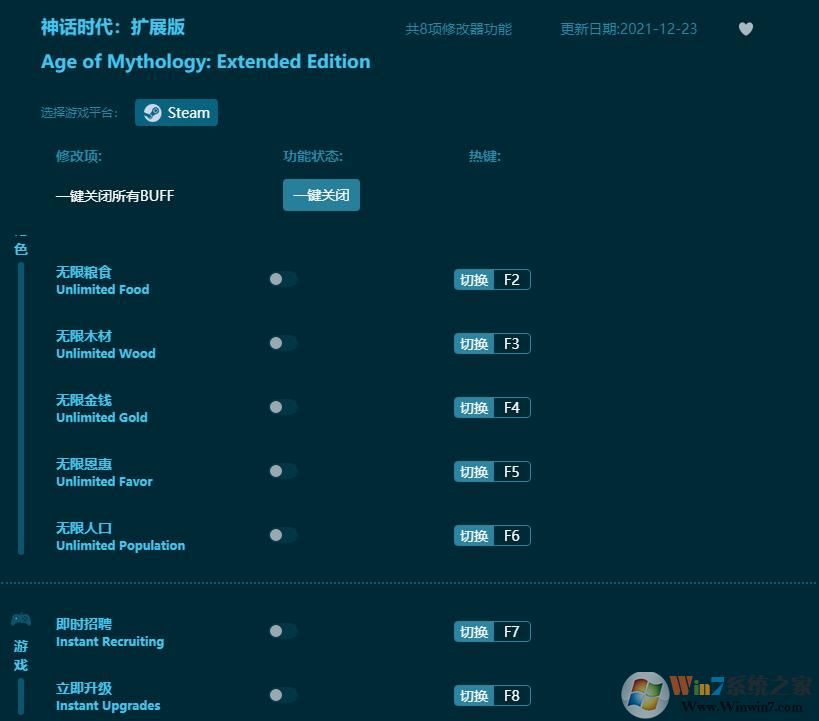Screen dimensions: 819x721
Task: Click the 修改项 column header
Action: point(79,156)
